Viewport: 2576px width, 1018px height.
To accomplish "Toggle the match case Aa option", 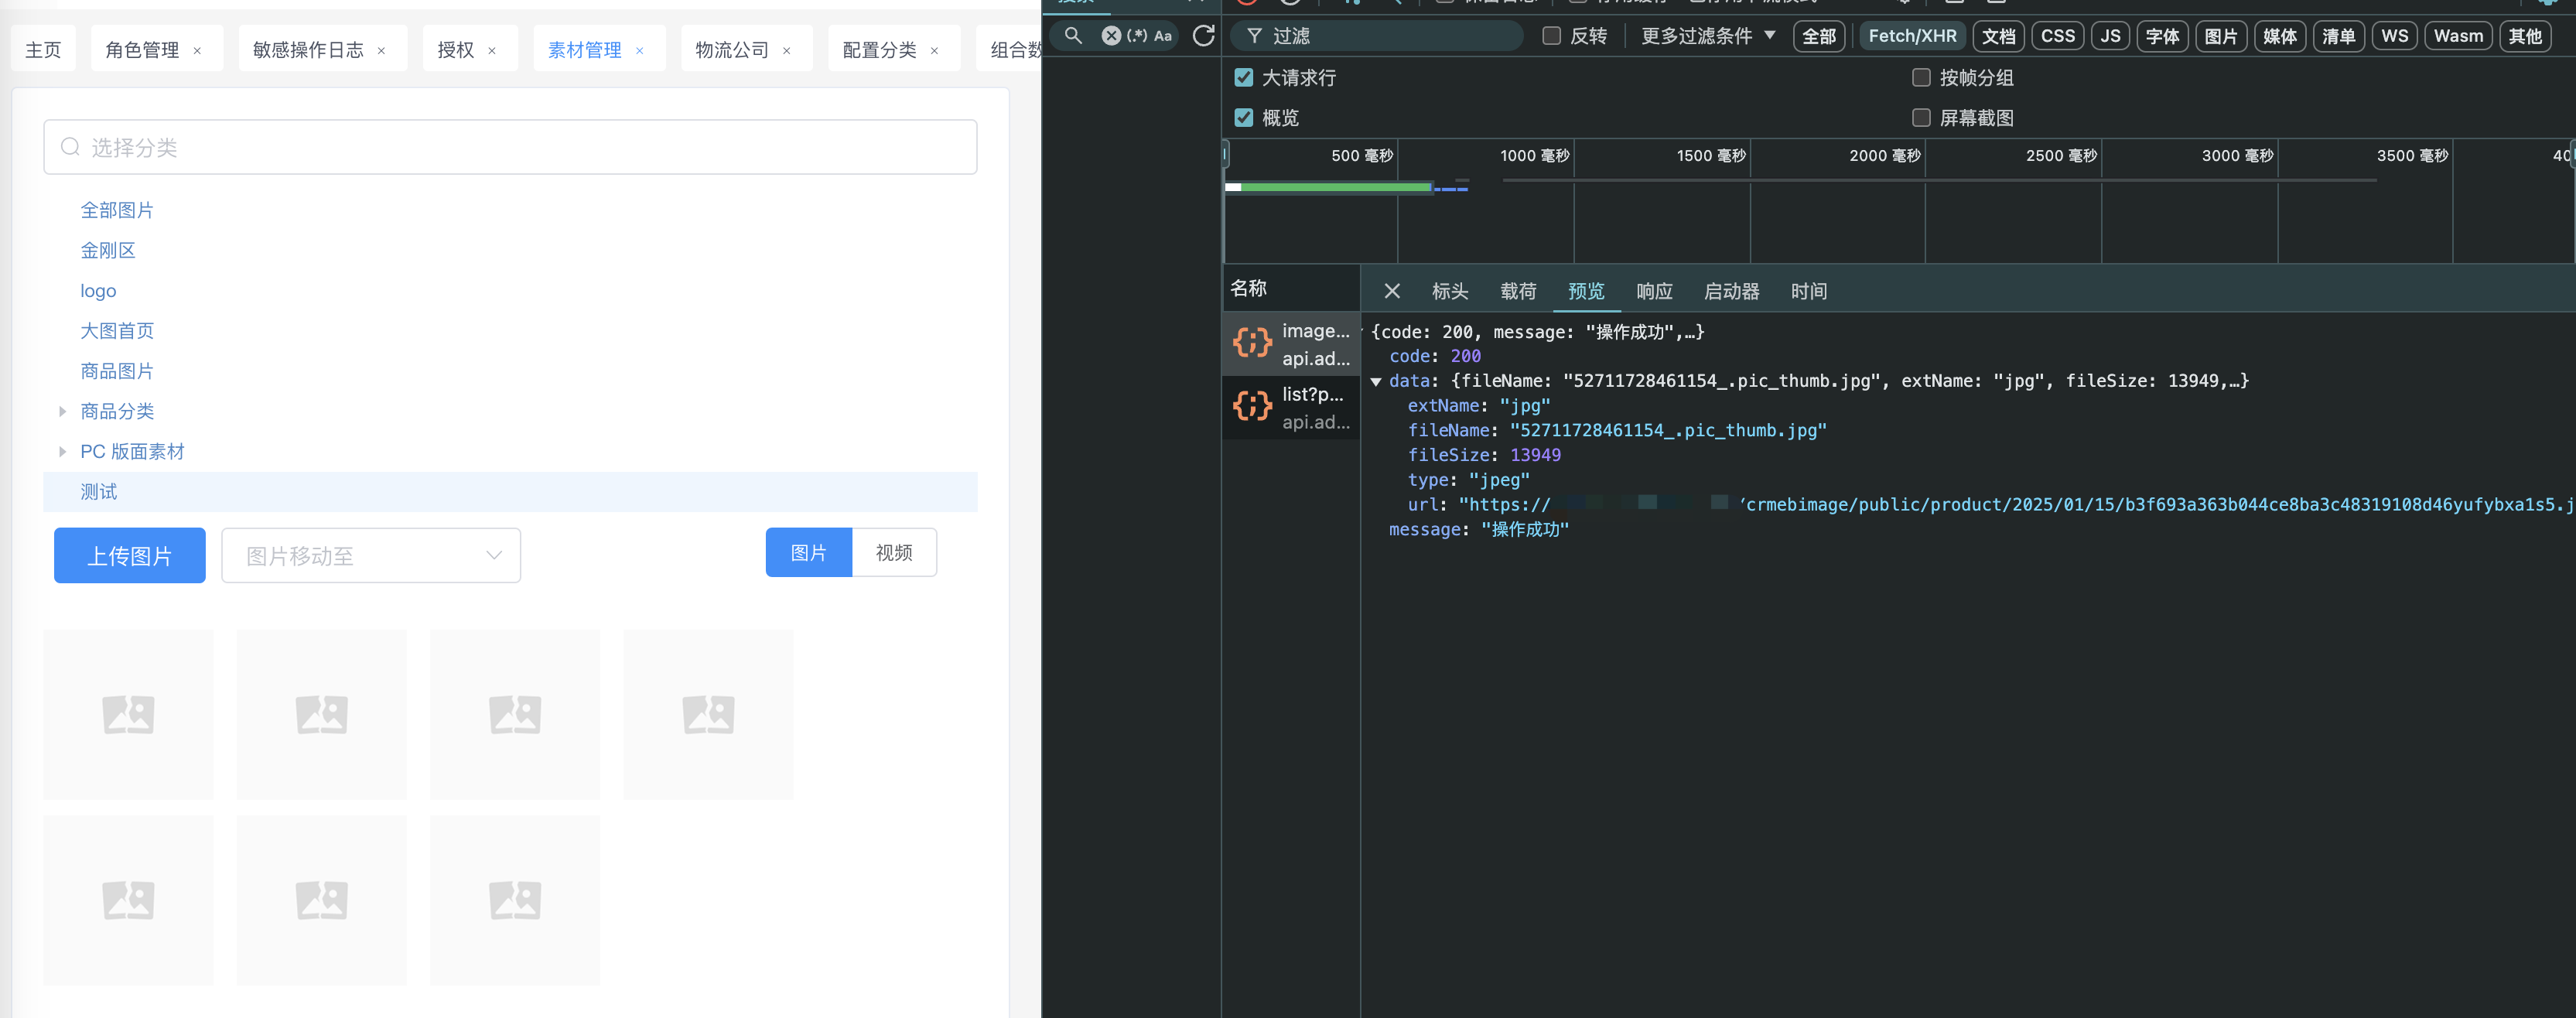I will 1163,36.
